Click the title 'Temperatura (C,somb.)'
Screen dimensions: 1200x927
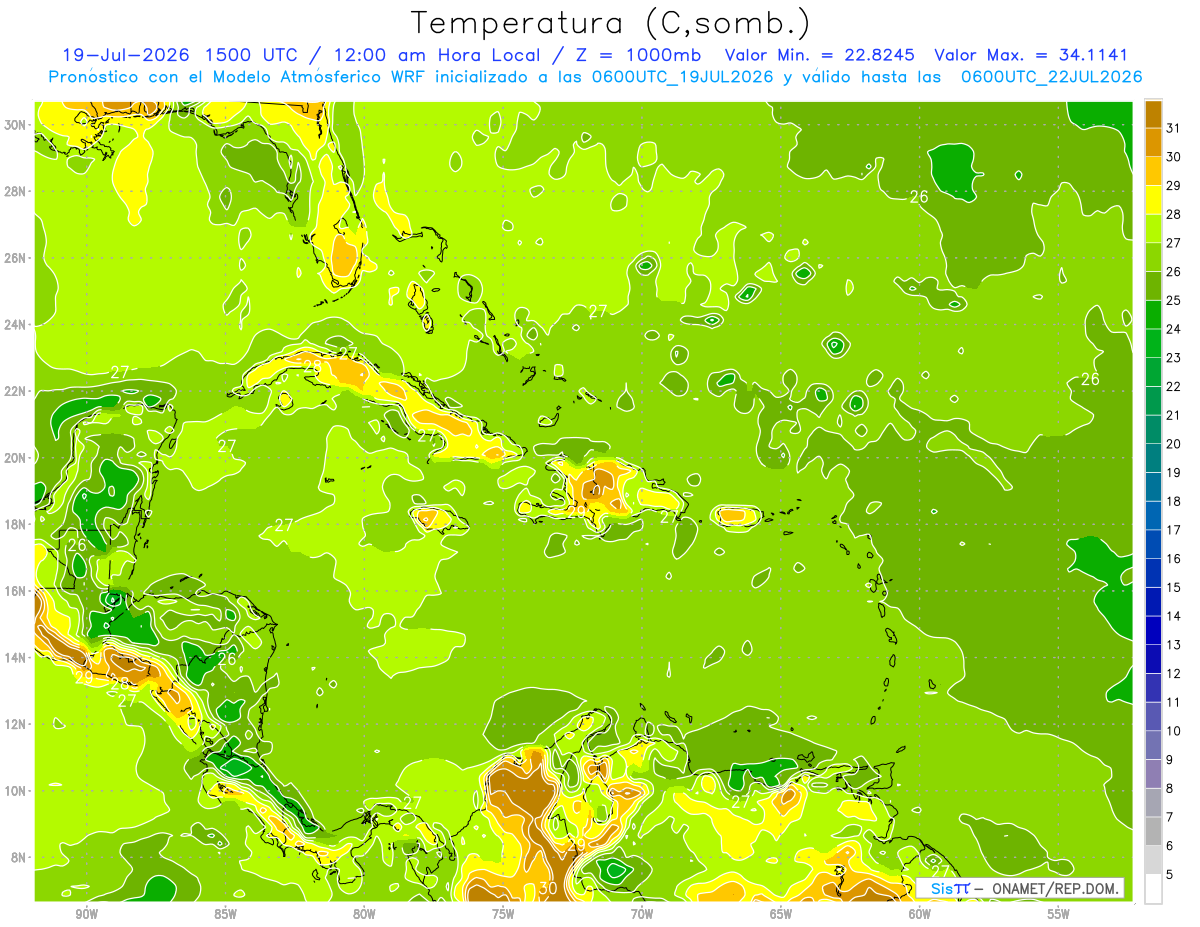pos(610,23)
